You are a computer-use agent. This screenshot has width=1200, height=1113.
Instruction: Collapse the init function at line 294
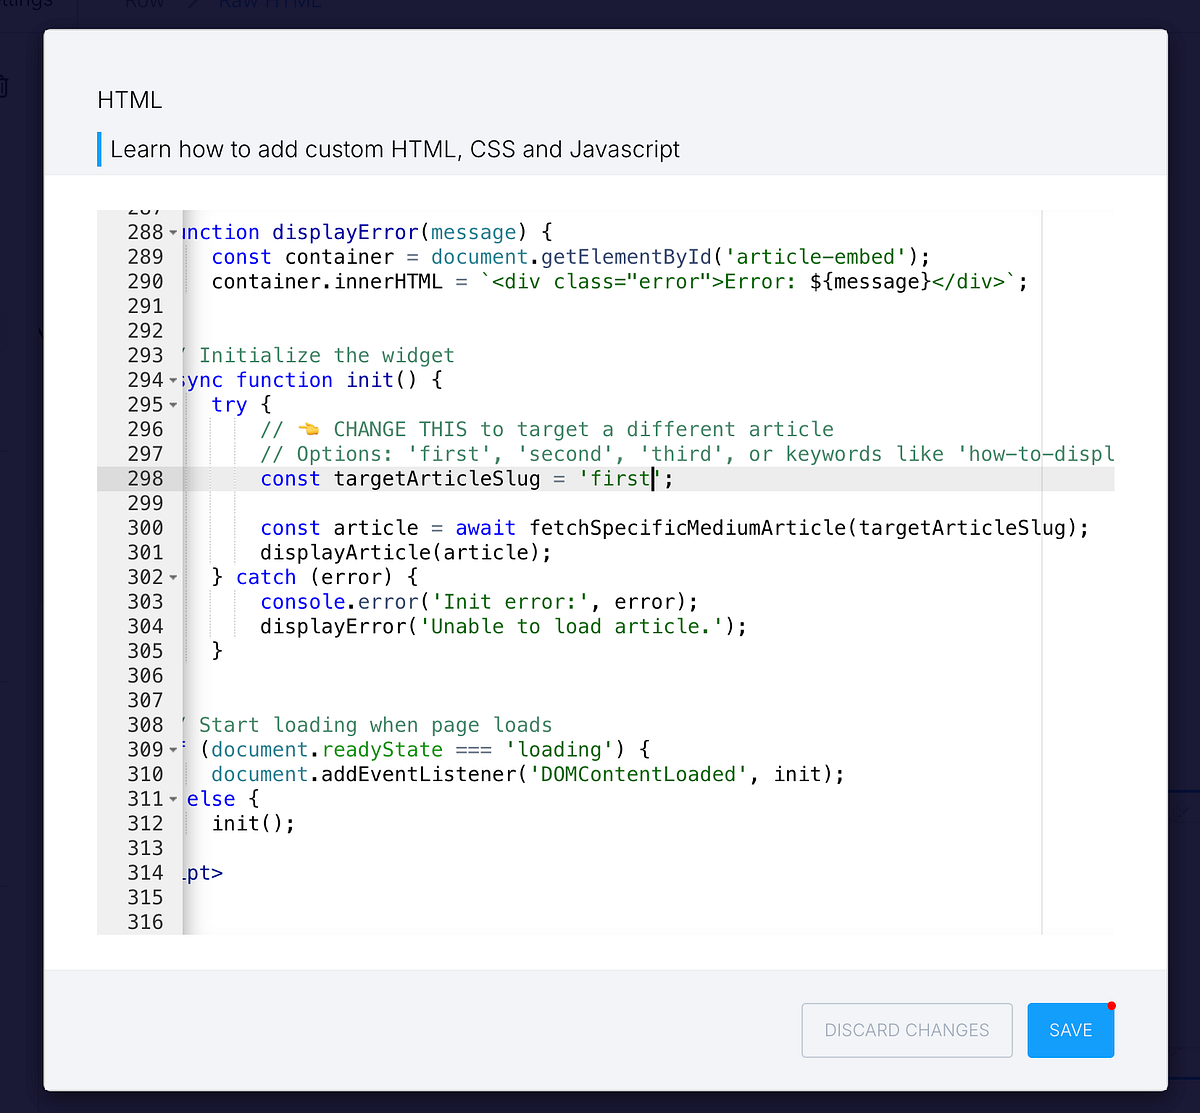172,379
